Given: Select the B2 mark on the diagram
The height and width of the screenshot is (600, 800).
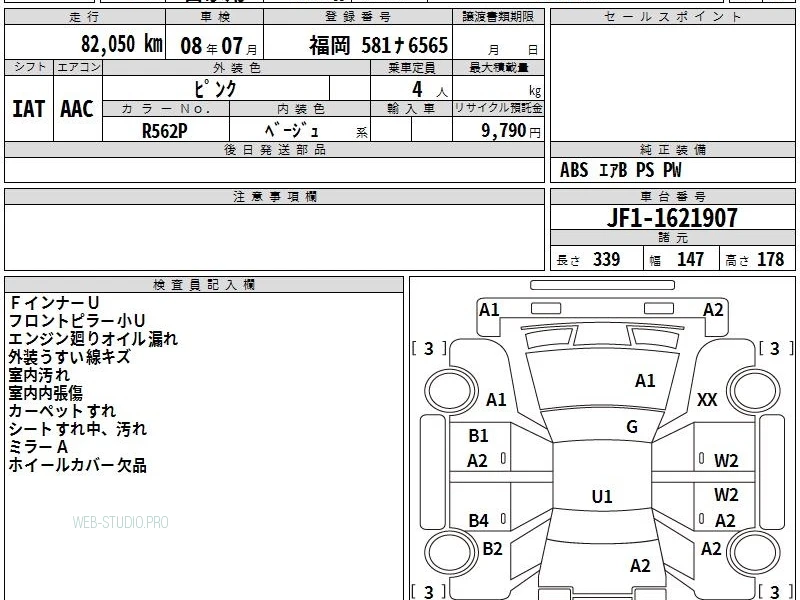Looking at the screenshot, I should [492, 548].
